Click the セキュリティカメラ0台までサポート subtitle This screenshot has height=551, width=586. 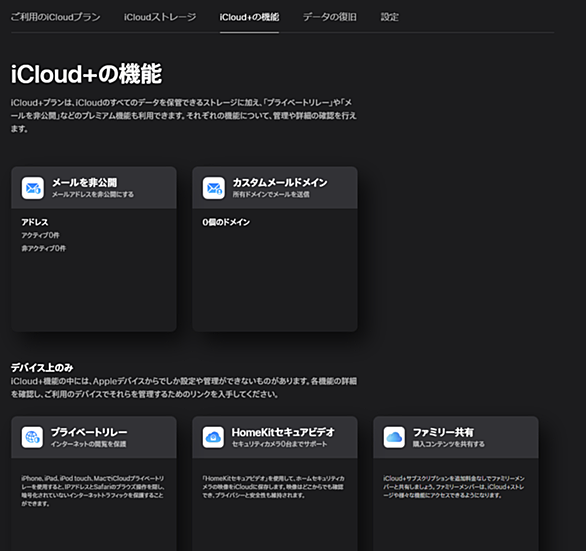tap(280, 444)
